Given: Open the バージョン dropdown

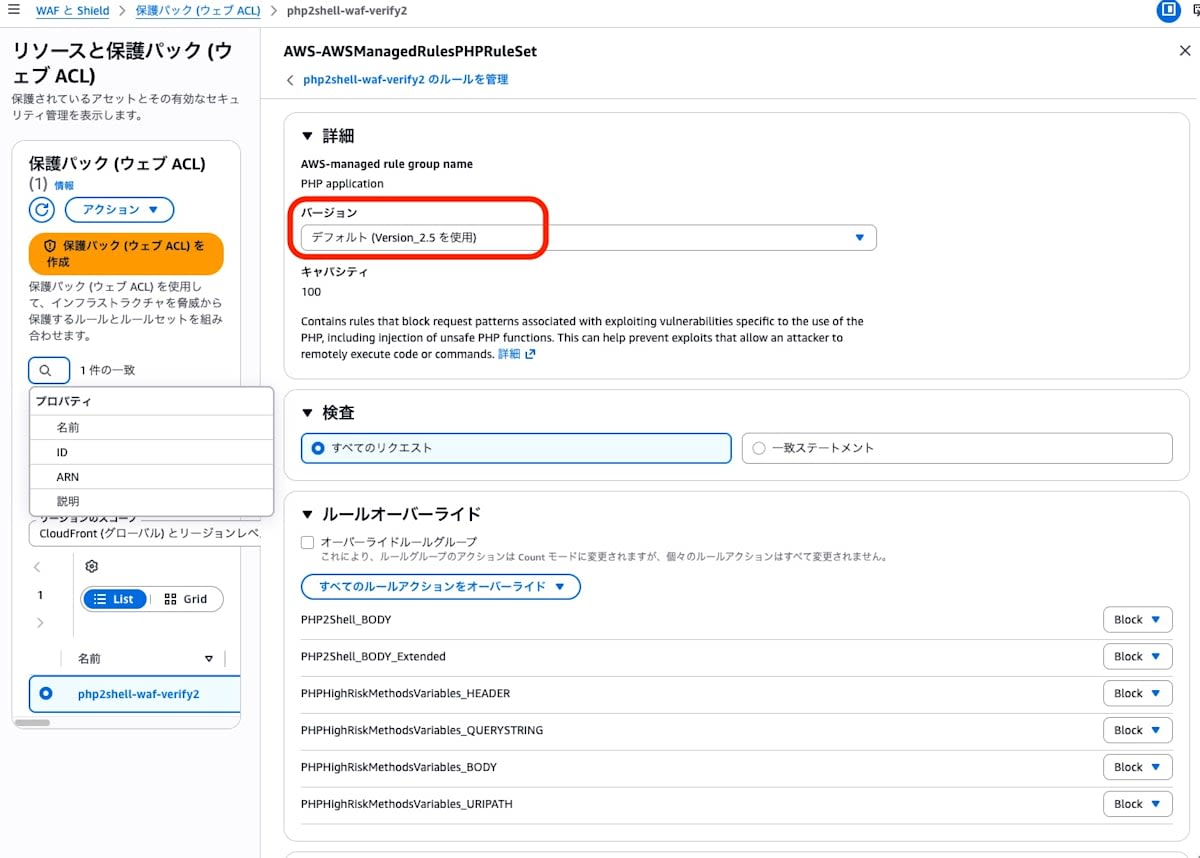Looking at the screenshot, I should [588, 238].
